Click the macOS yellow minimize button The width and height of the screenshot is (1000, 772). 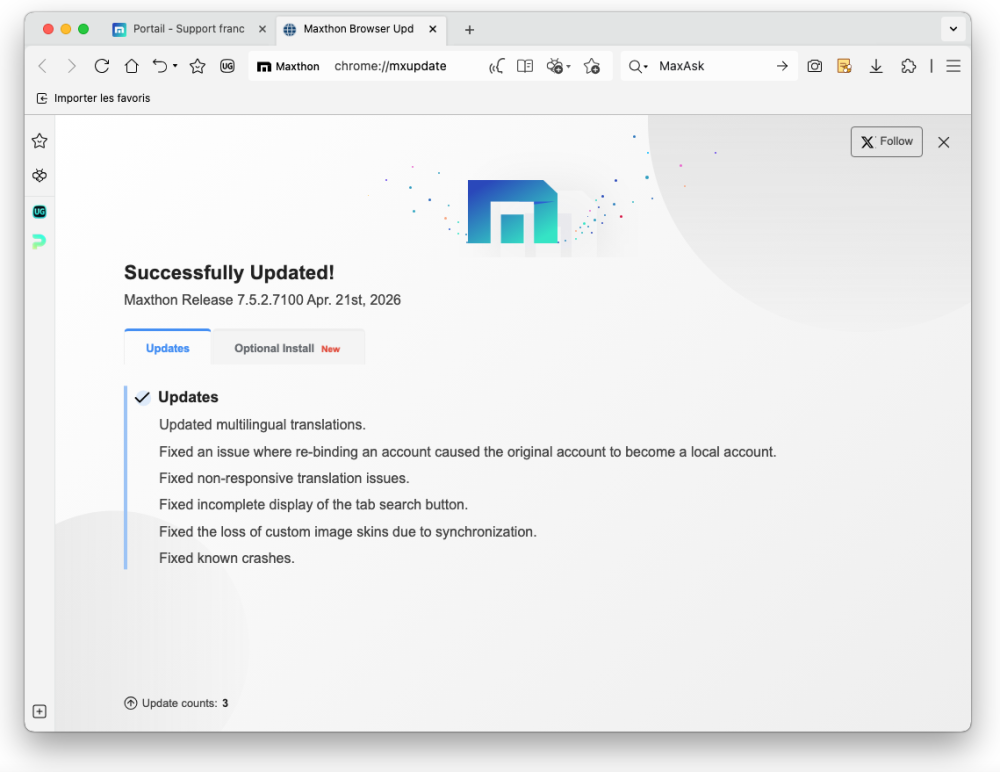click(x=66, y=29)
